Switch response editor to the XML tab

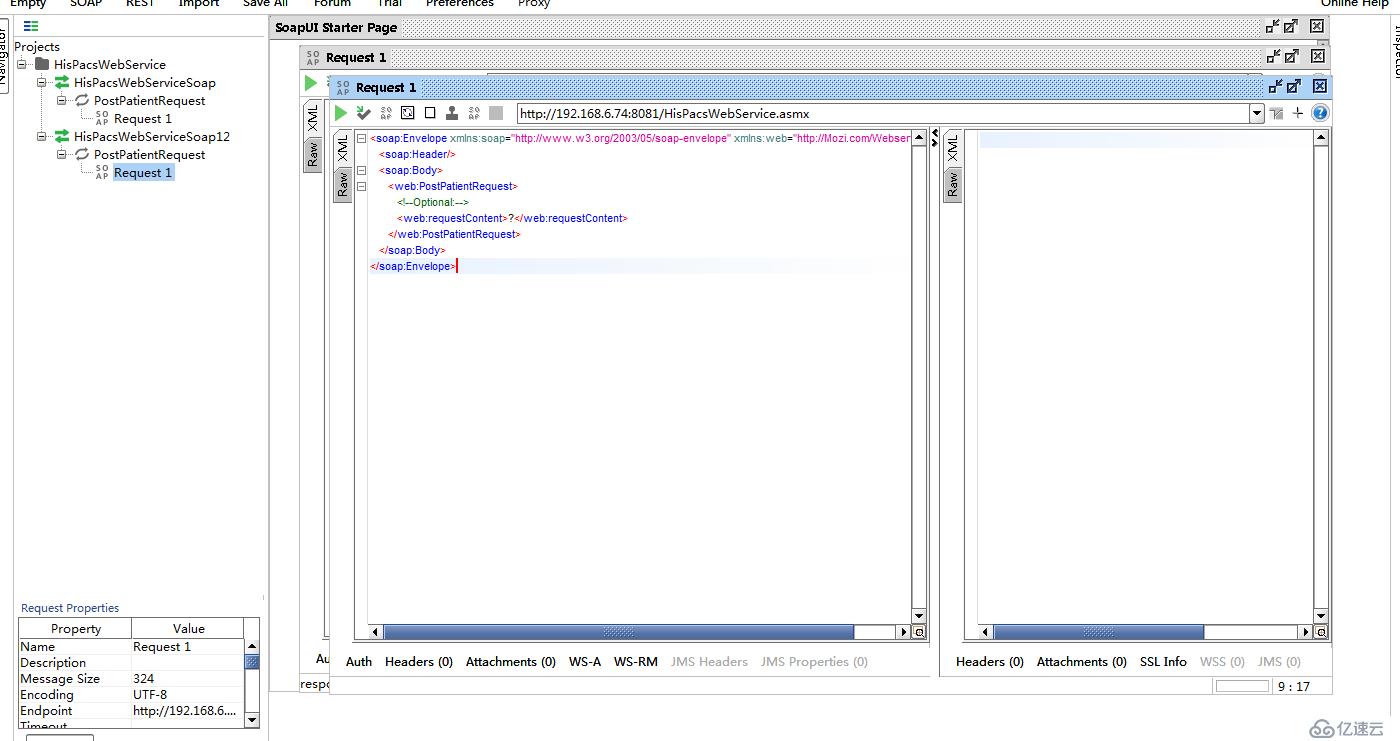click(x=952, y=149)
